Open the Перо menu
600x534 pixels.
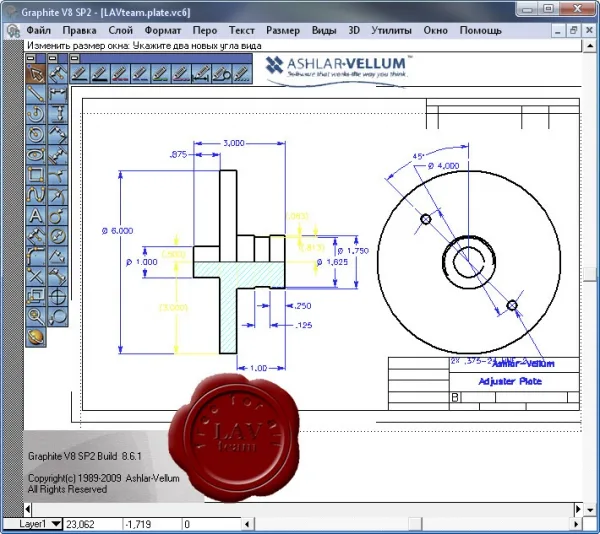point(205,30)
